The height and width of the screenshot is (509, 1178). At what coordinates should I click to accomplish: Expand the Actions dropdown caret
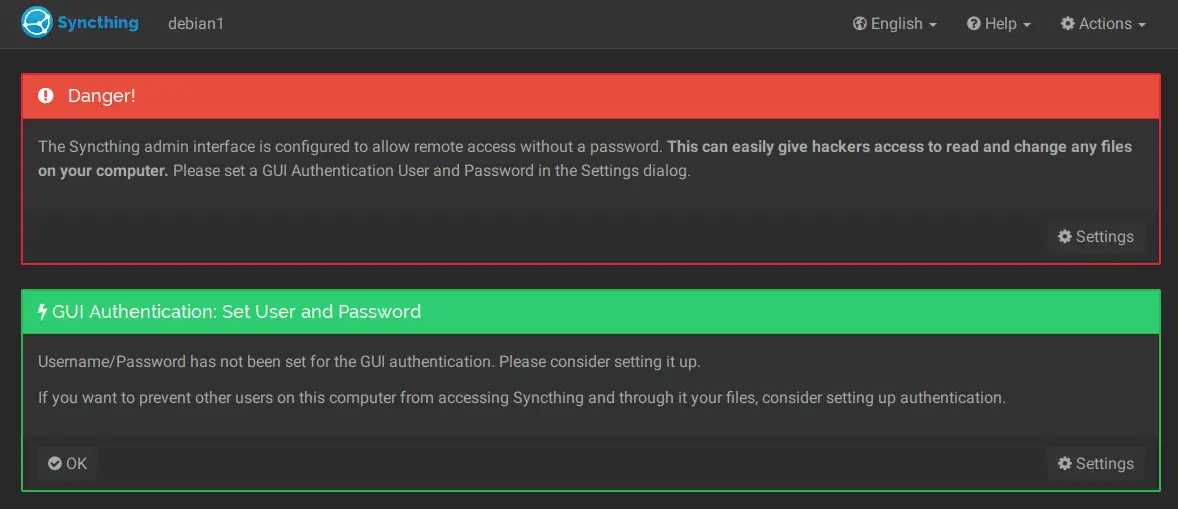1142,25
